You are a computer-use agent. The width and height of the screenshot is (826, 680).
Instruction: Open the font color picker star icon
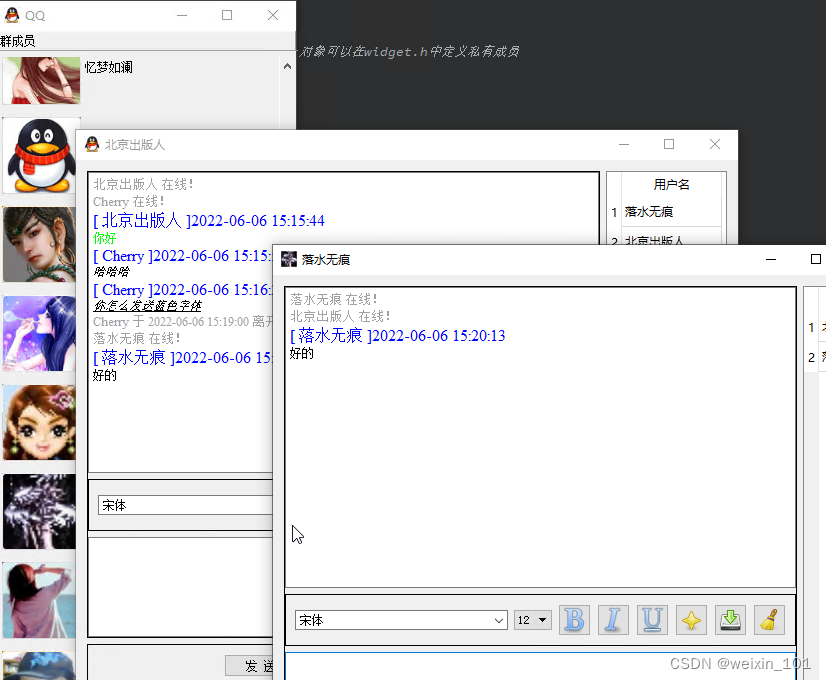pos(691,620)
